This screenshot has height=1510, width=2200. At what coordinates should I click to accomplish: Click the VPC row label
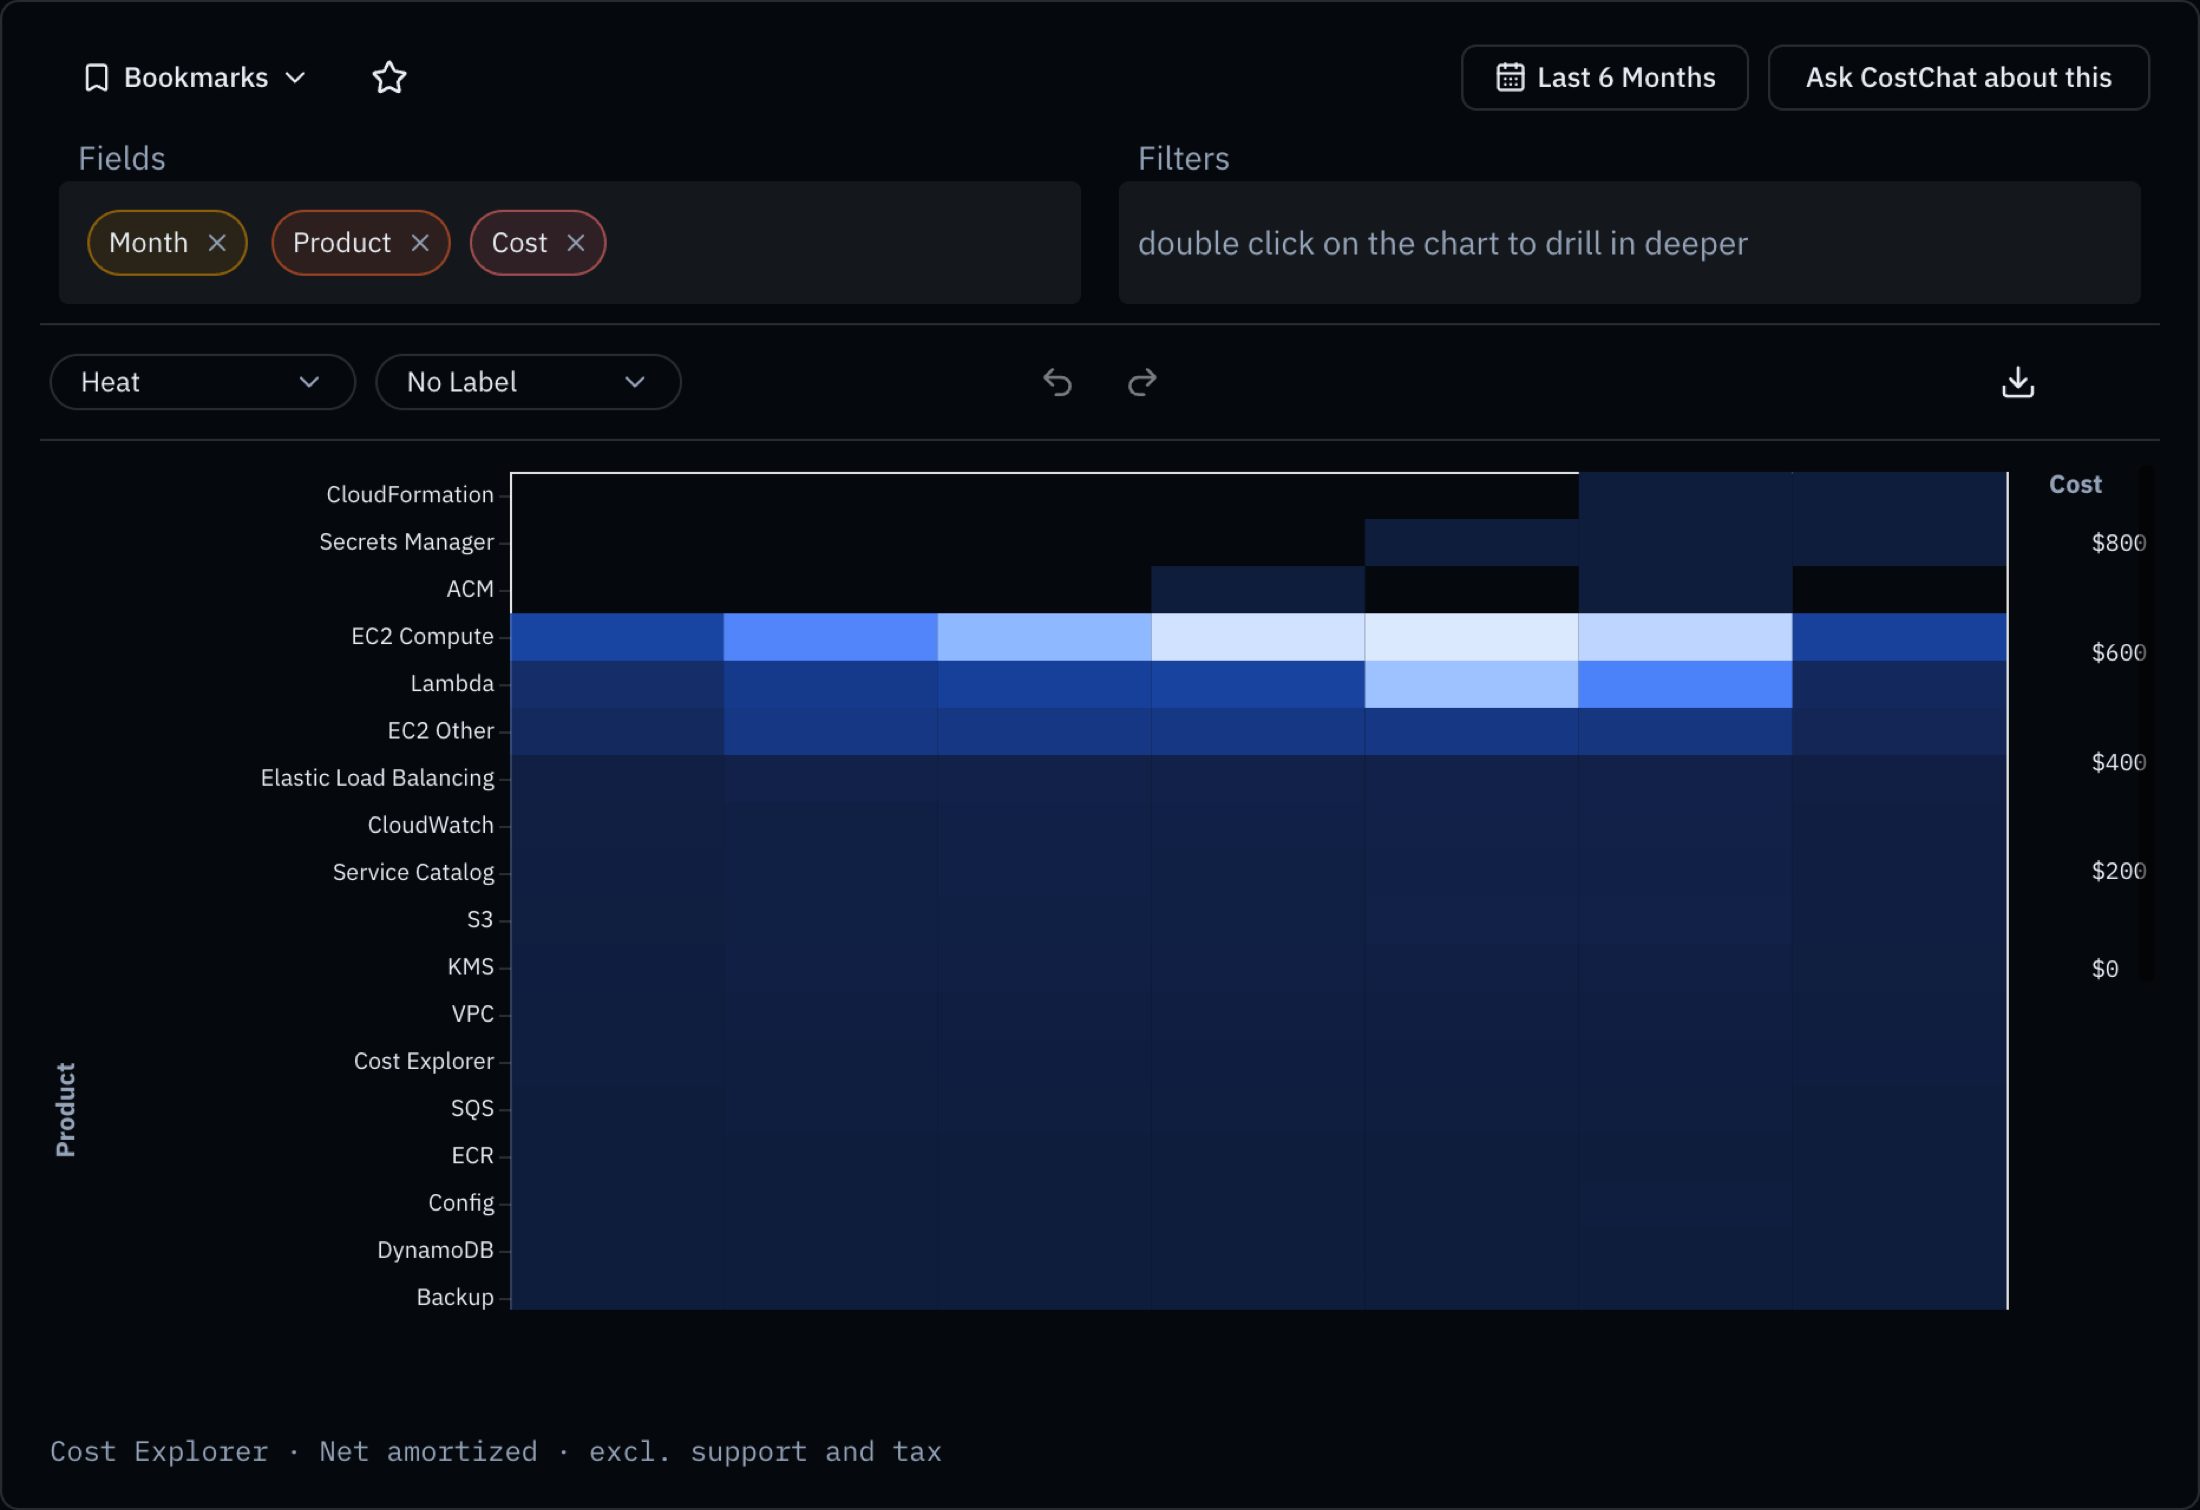click(x=473, y=1014)
